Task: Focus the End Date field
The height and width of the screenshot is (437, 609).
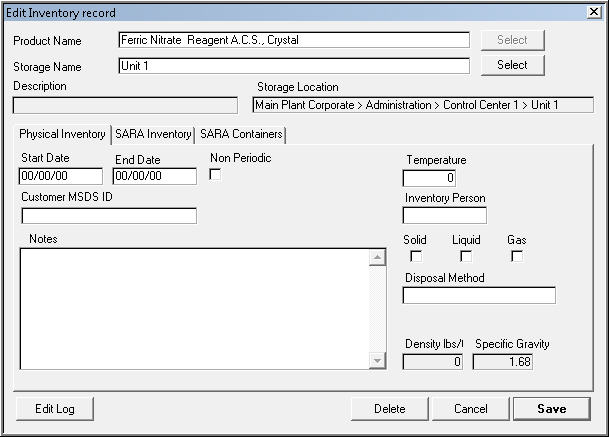Action: pos(154,177)
